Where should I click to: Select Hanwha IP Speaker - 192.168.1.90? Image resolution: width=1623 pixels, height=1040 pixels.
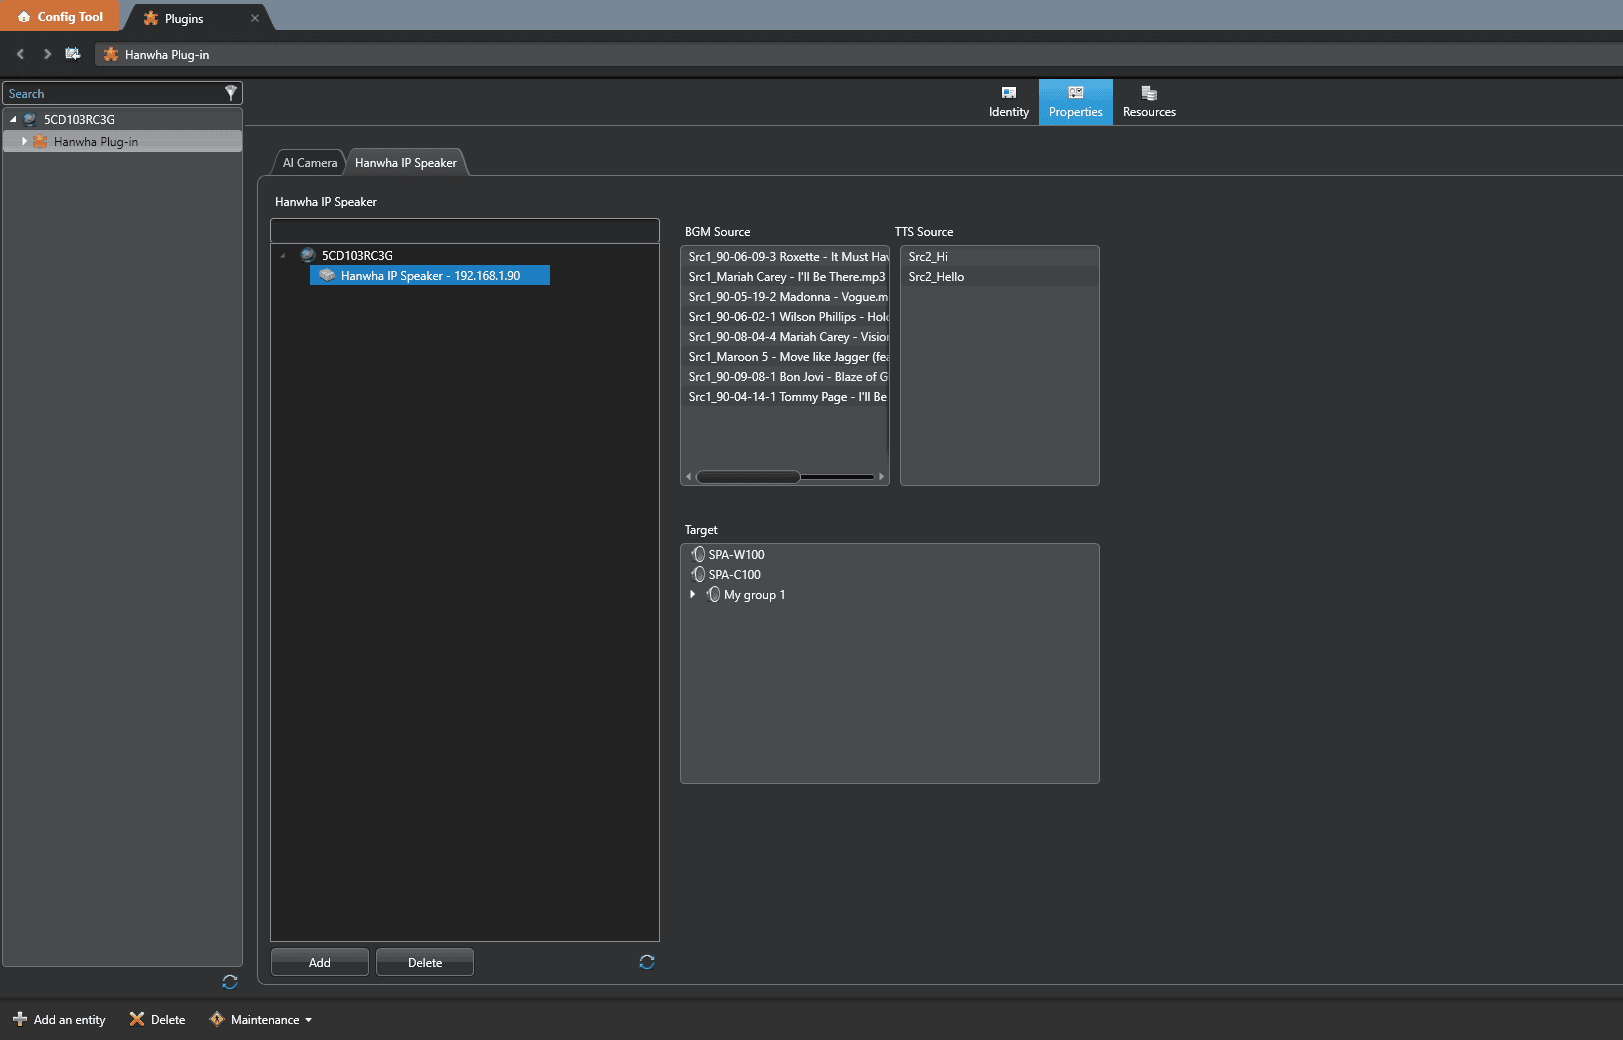pyautogui.click(x=430, y=276)
